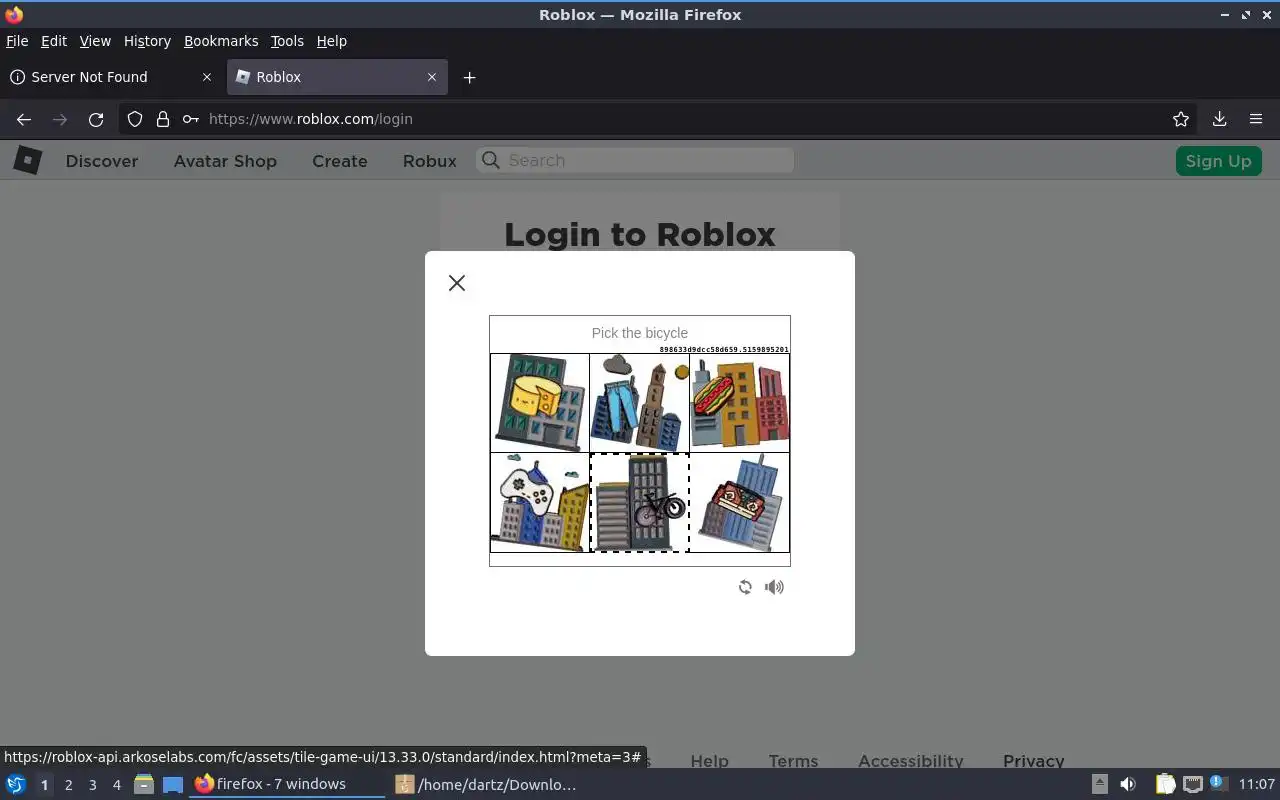Open the History menu
The height and width of the screenshot is (800, 1280).
pyautogui.click(x=147, y=41)
